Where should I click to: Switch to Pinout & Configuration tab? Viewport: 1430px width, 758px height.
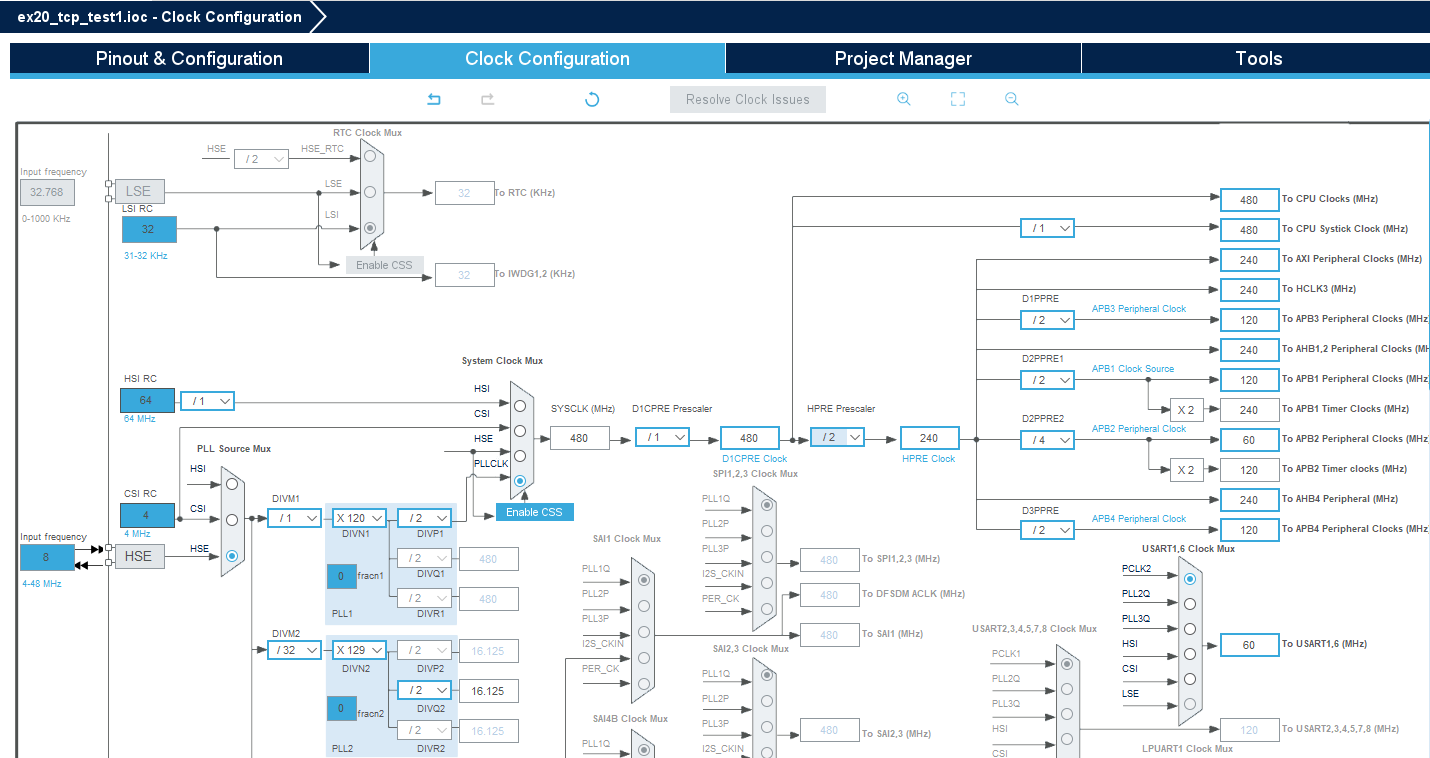[x=189, y=59]
